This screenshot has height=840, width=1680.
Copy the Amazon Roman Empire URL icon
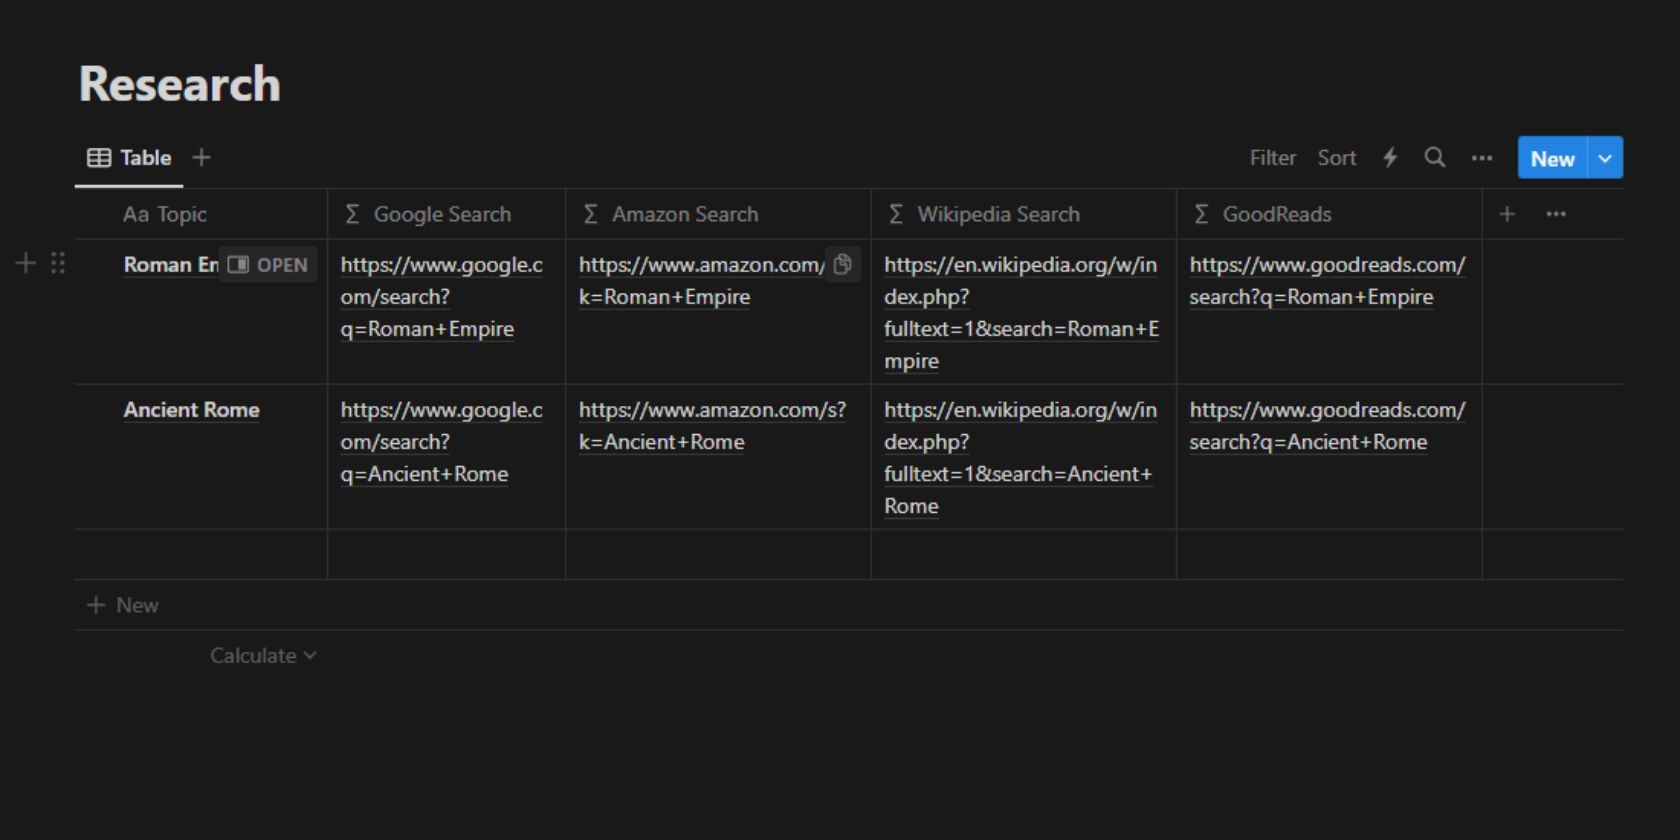[x=842, y=264]
